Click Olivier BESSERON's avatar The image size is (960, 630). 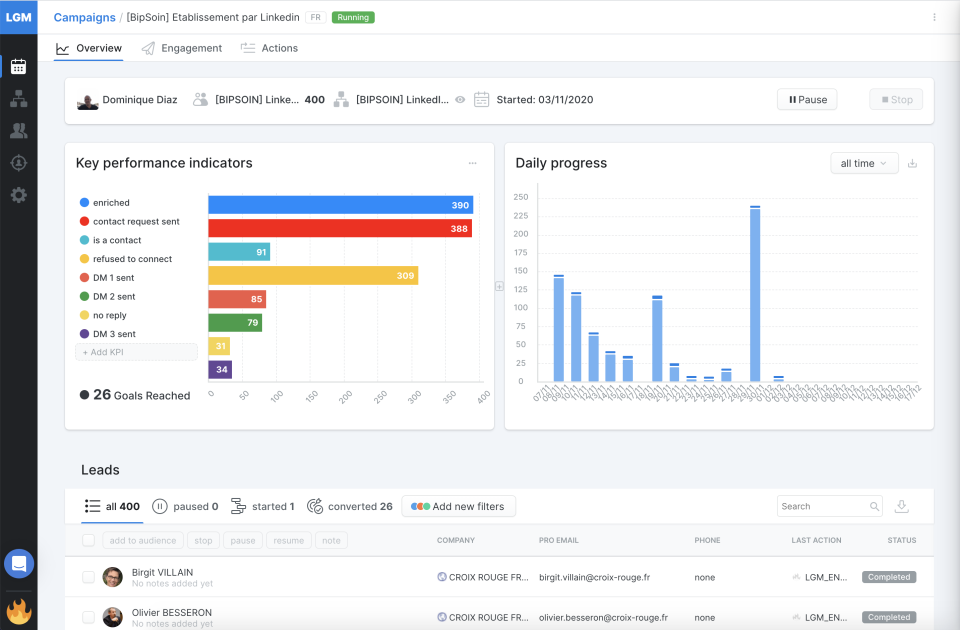(113, 617)
